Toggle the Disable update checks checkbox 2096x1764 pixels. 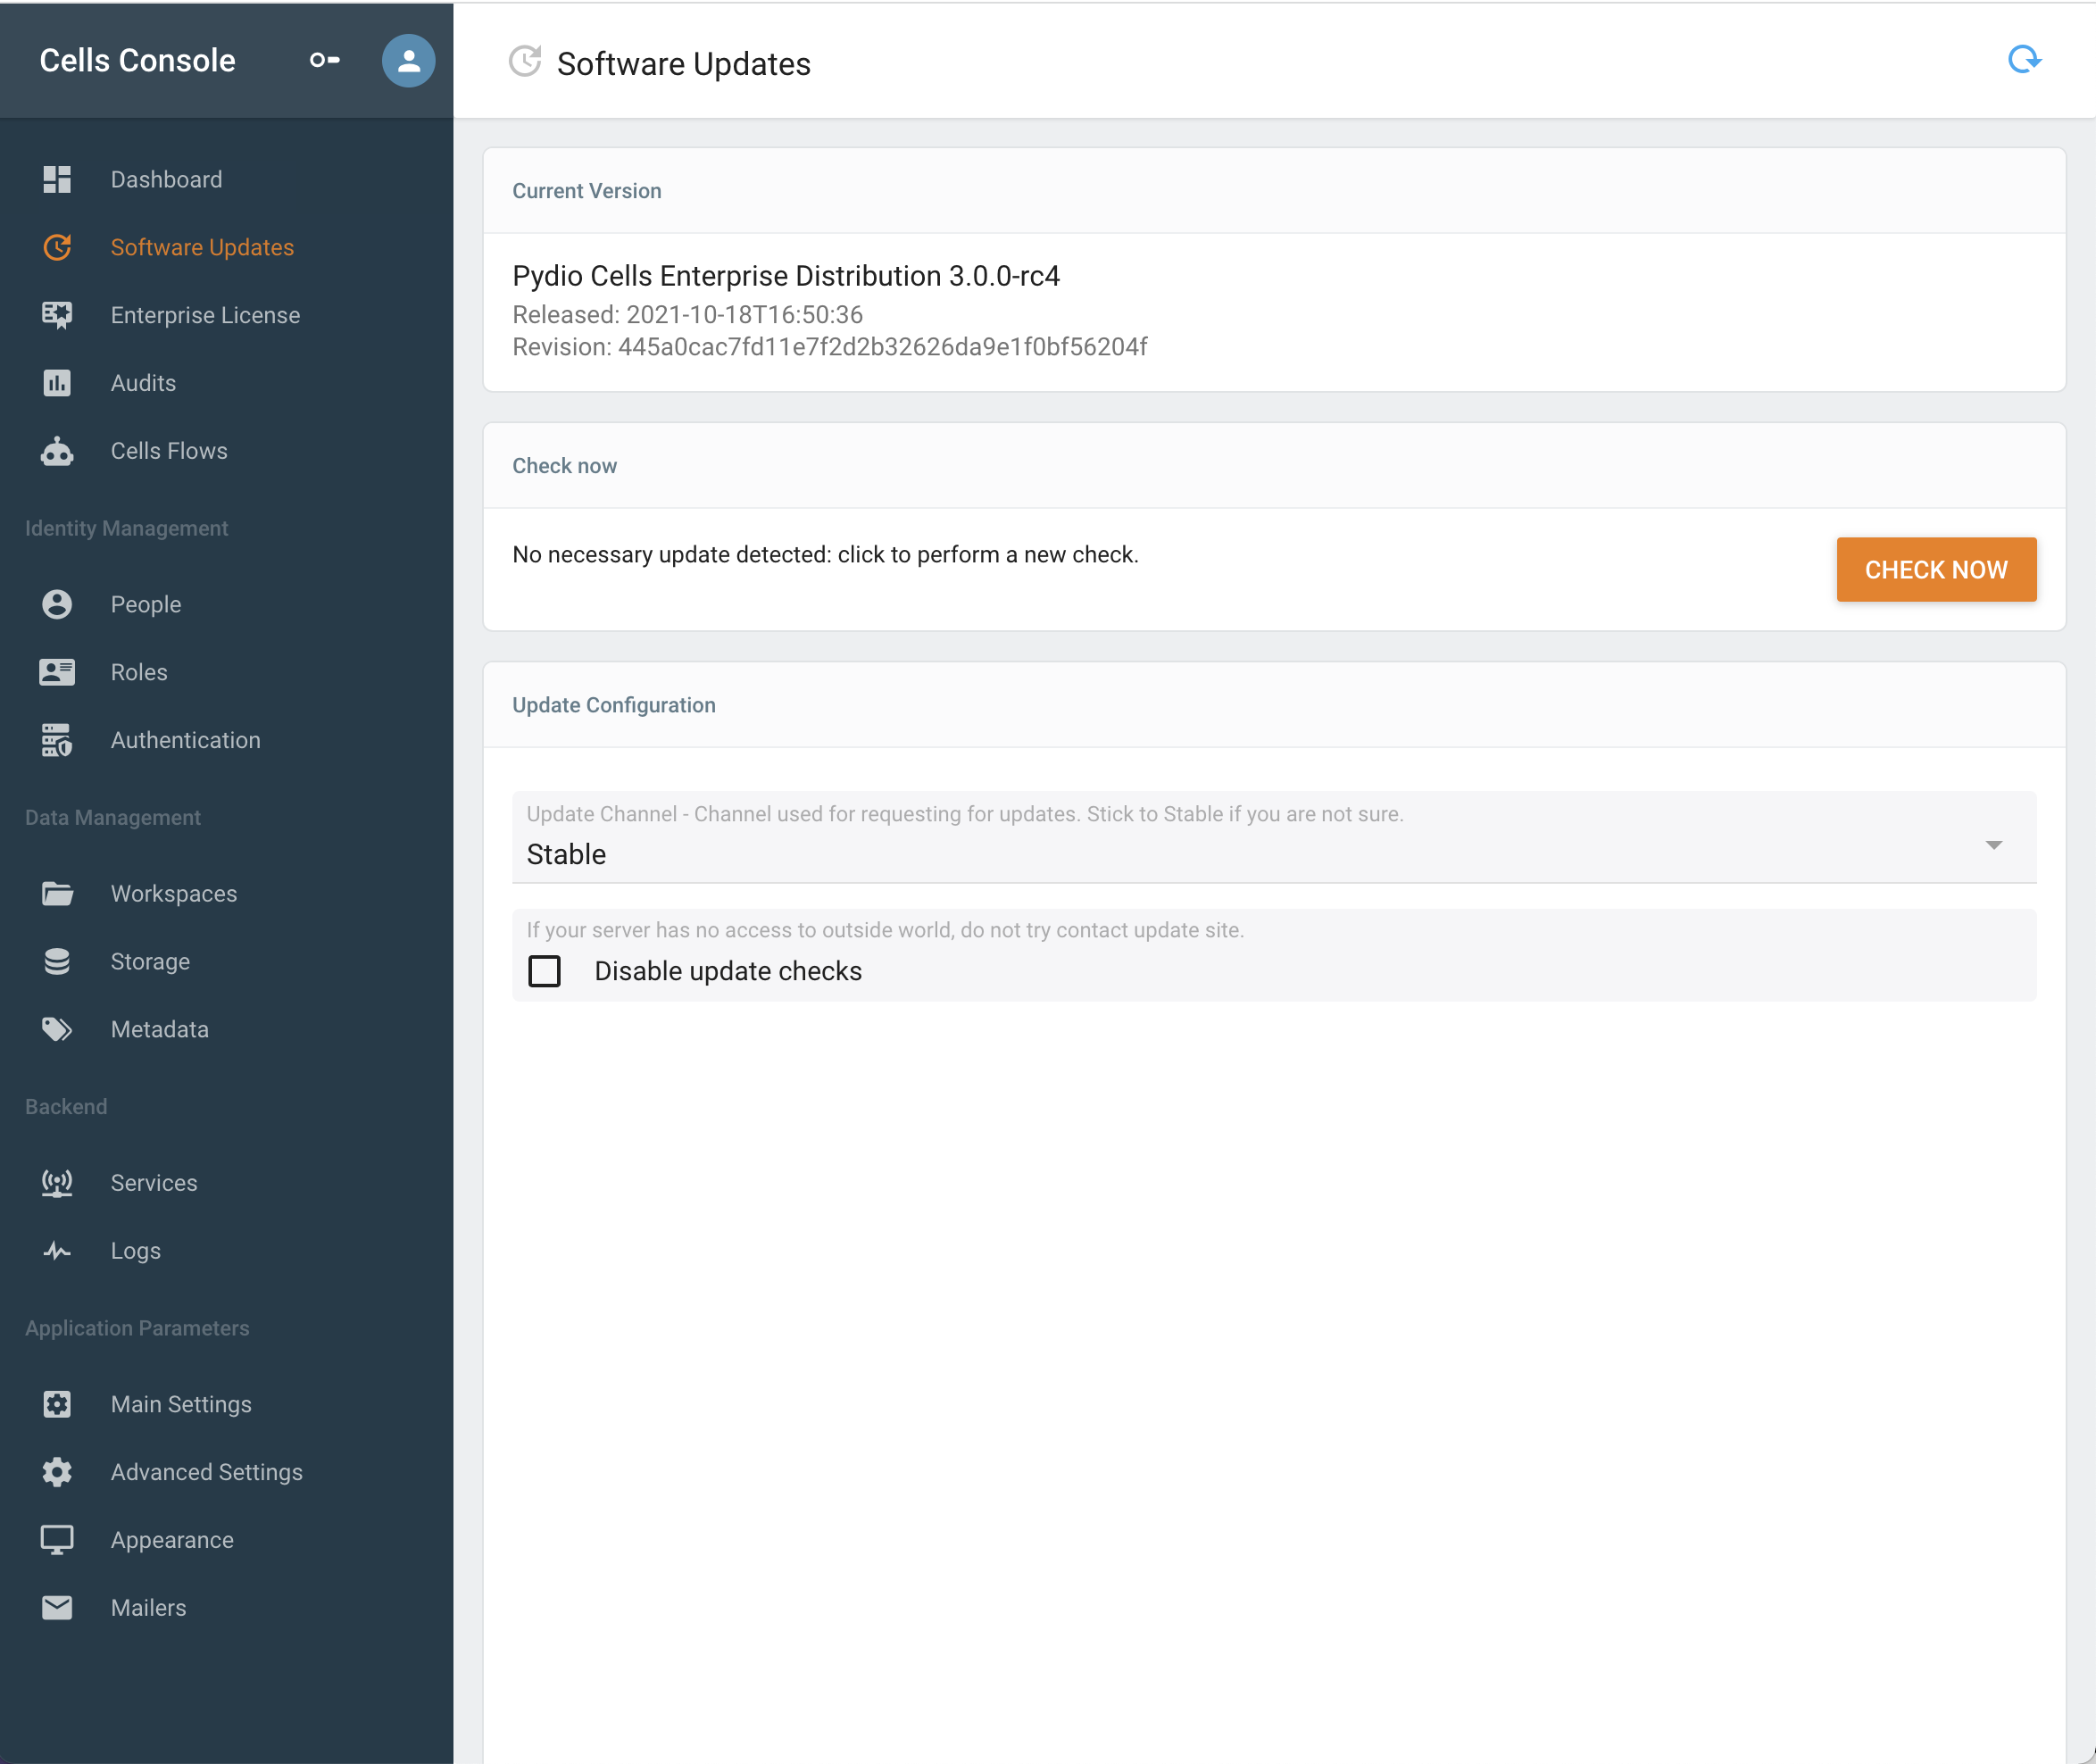(544, 971)
